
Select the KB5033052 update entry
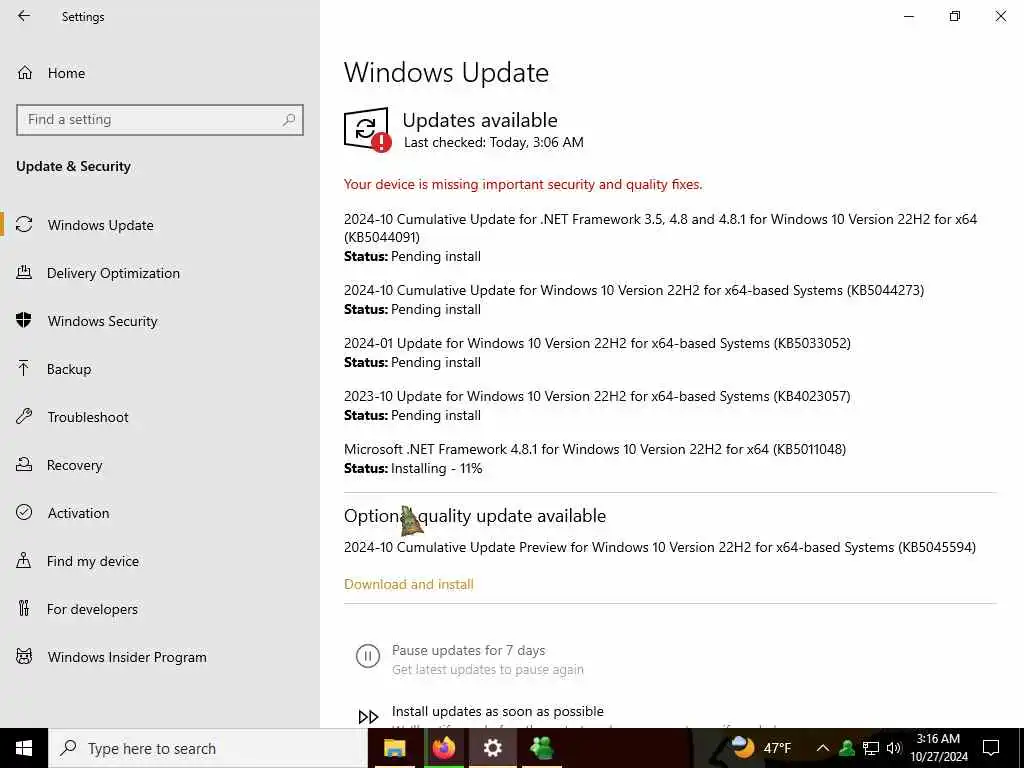tap(598, 343)
